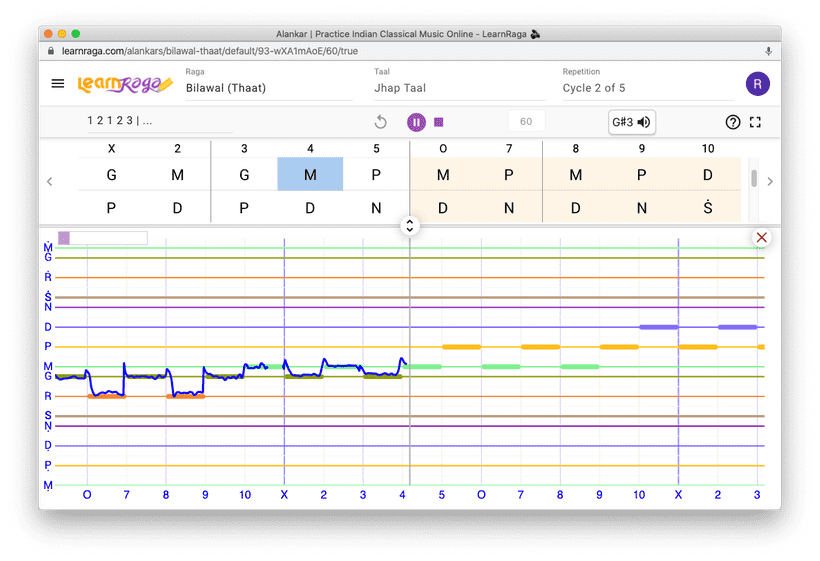This screenshot has width=820, height=561.
Task: Stop playback with the purple square button
Action: pyautogui.click(x=438, y=122)
